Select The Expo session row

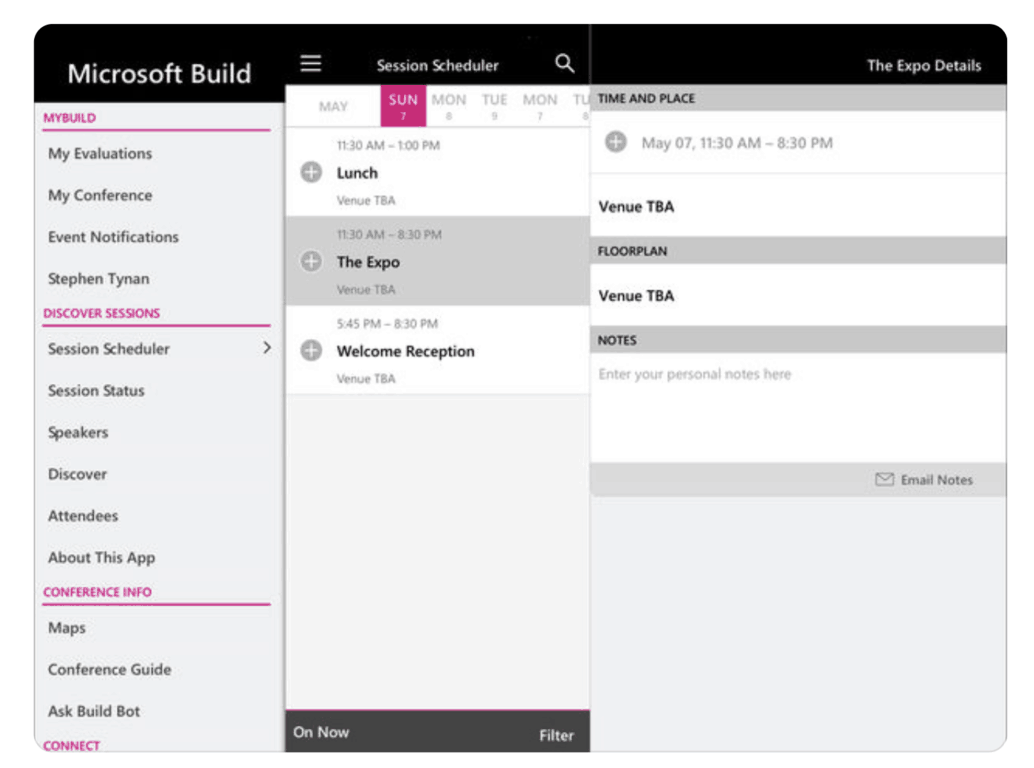(x=438, y=261)
